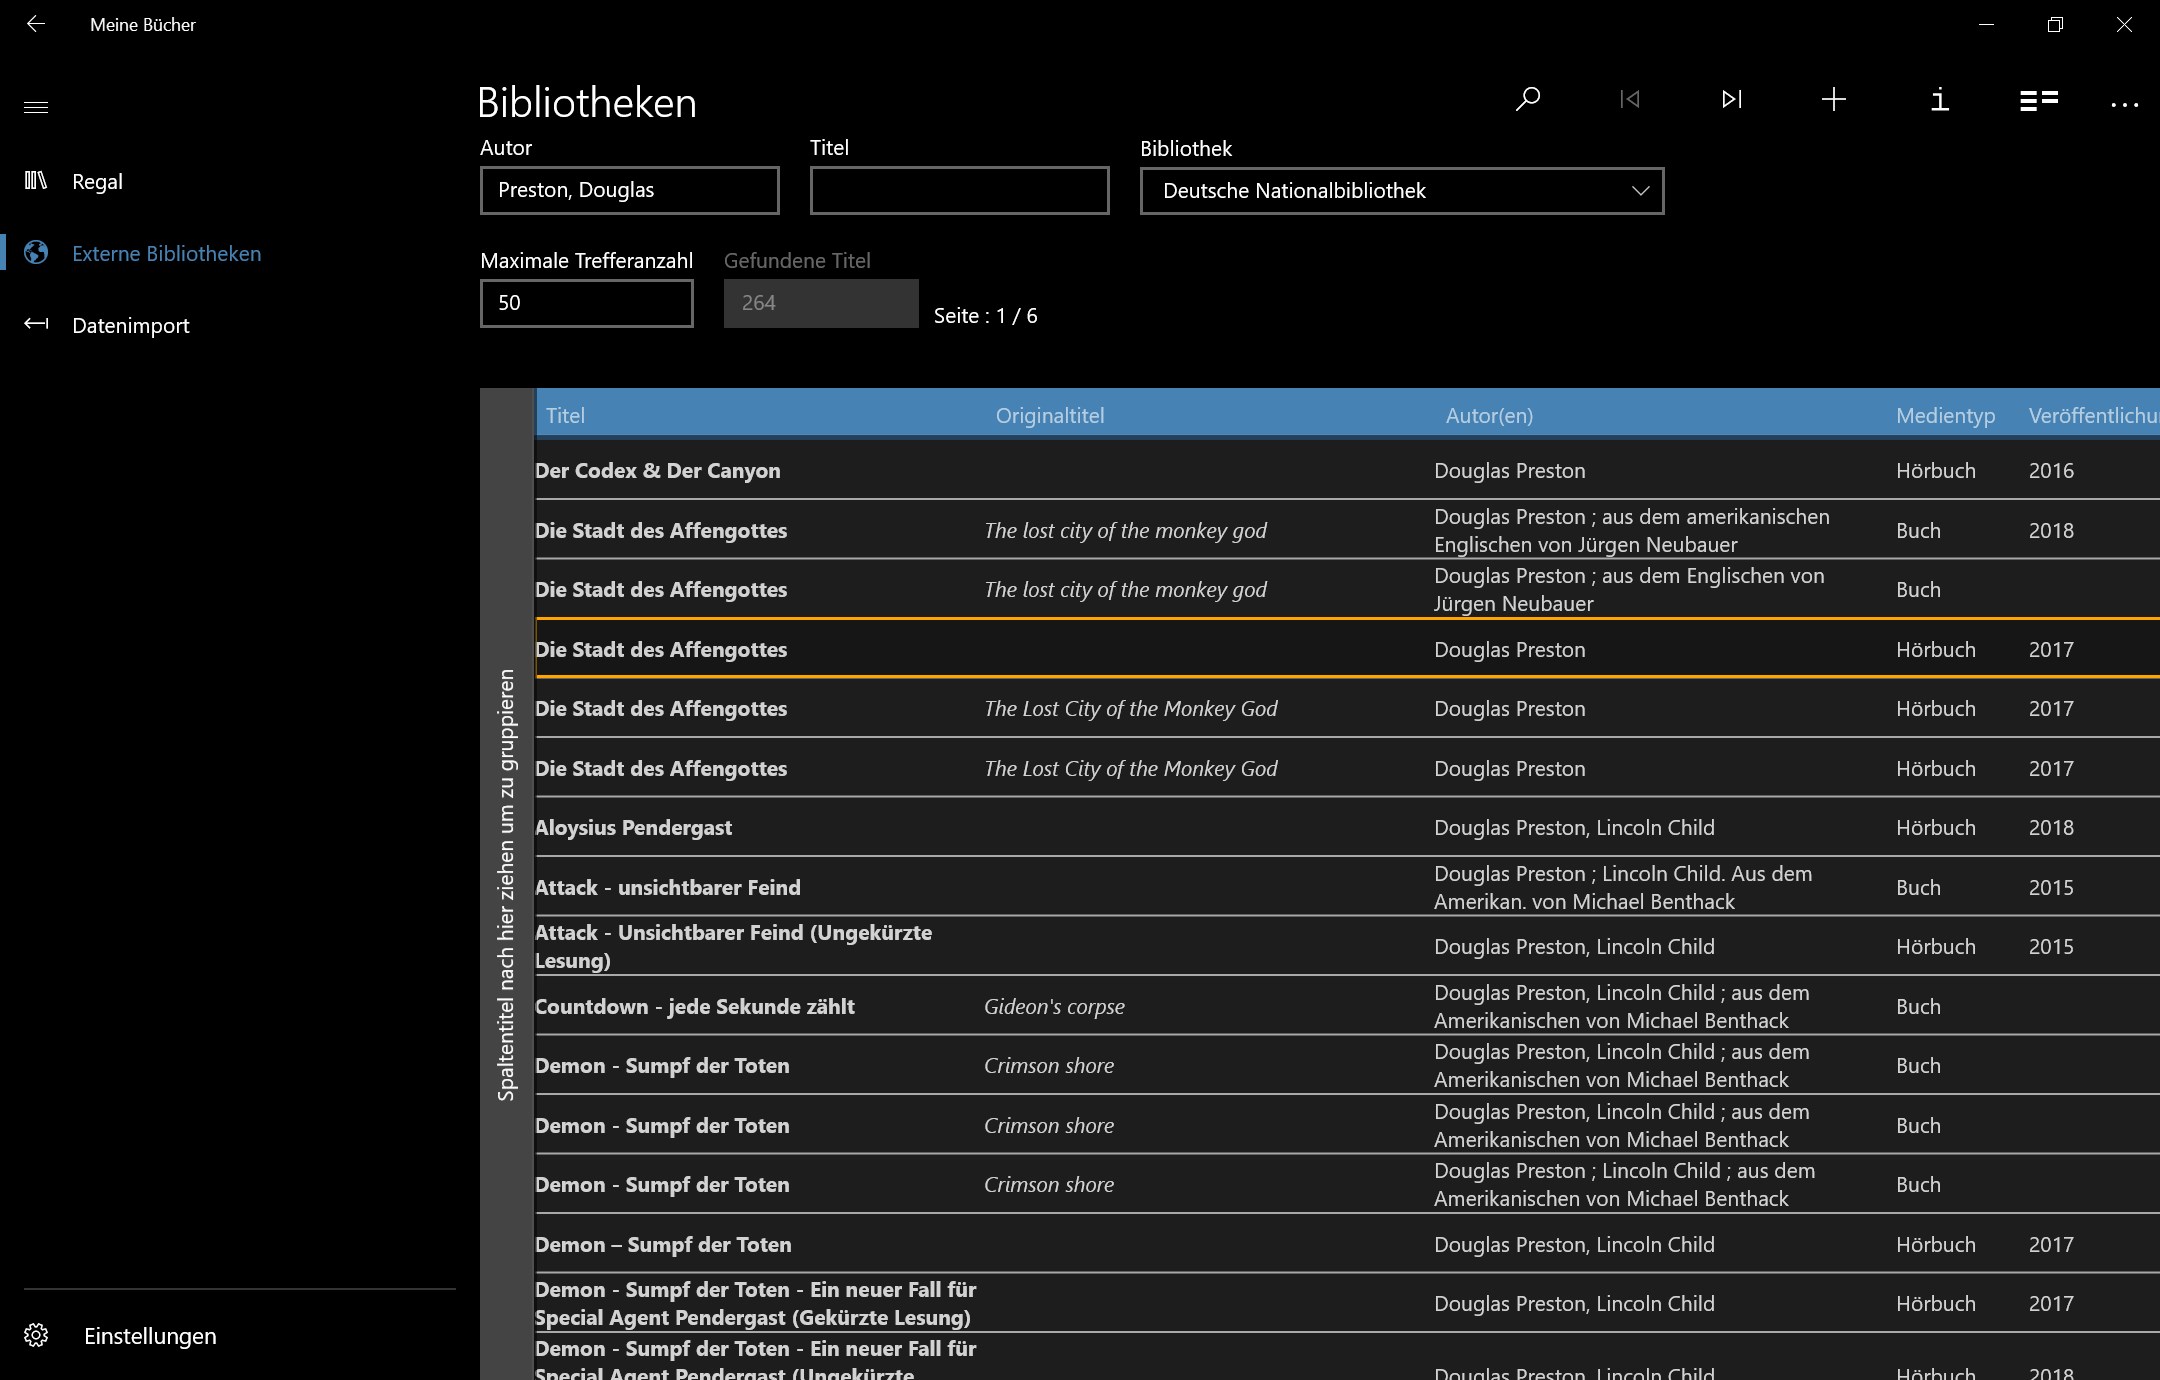Click the plus add icon
Image resolution: width=2160 pixels, height=1380 pixels.
pyautogui.click(x=1833, y=99)
